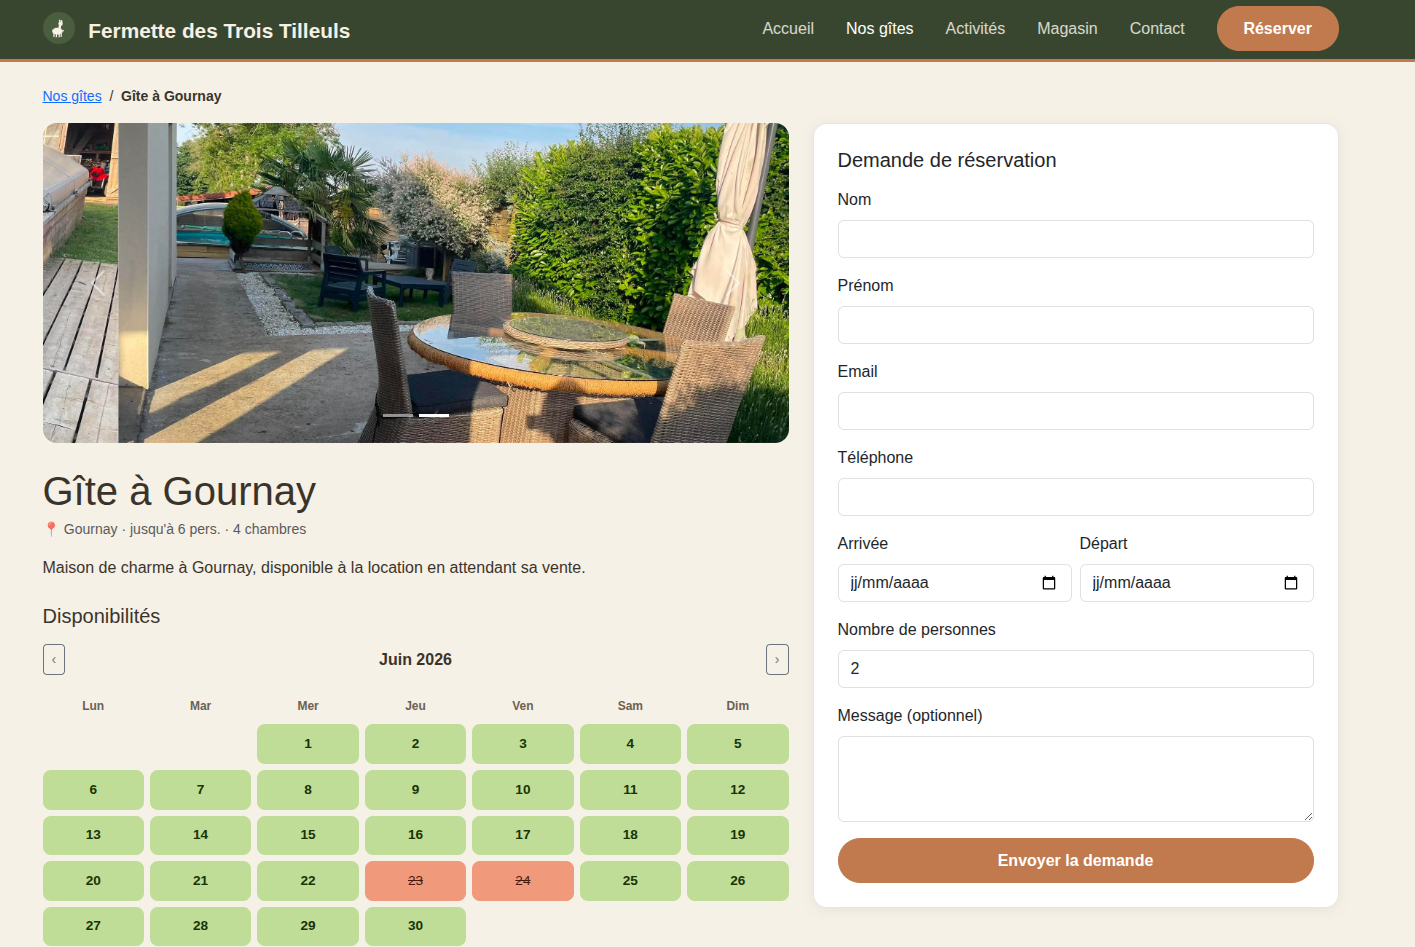Open the Arrivée date picker calendar icon
The height and width of the screenshot is (947, 1415).
pos(1049,583)
